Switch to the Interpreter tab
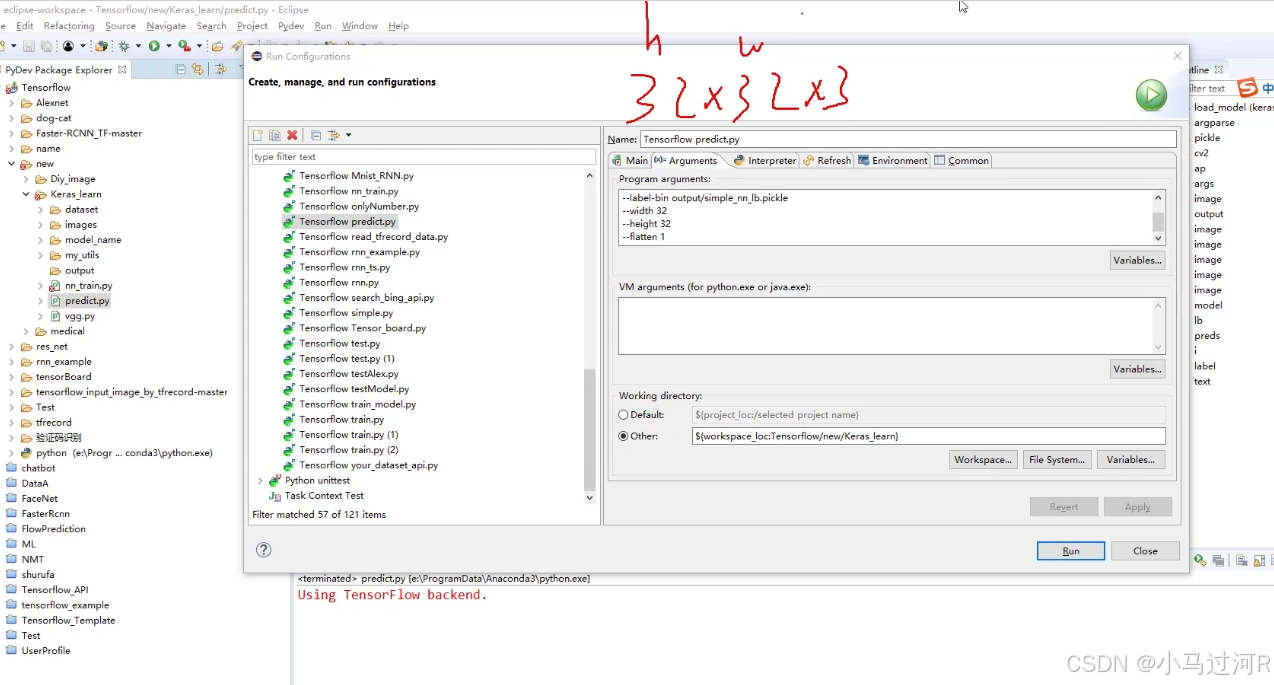The height and width of the screenshot is (685, 1274). [765, 160]
